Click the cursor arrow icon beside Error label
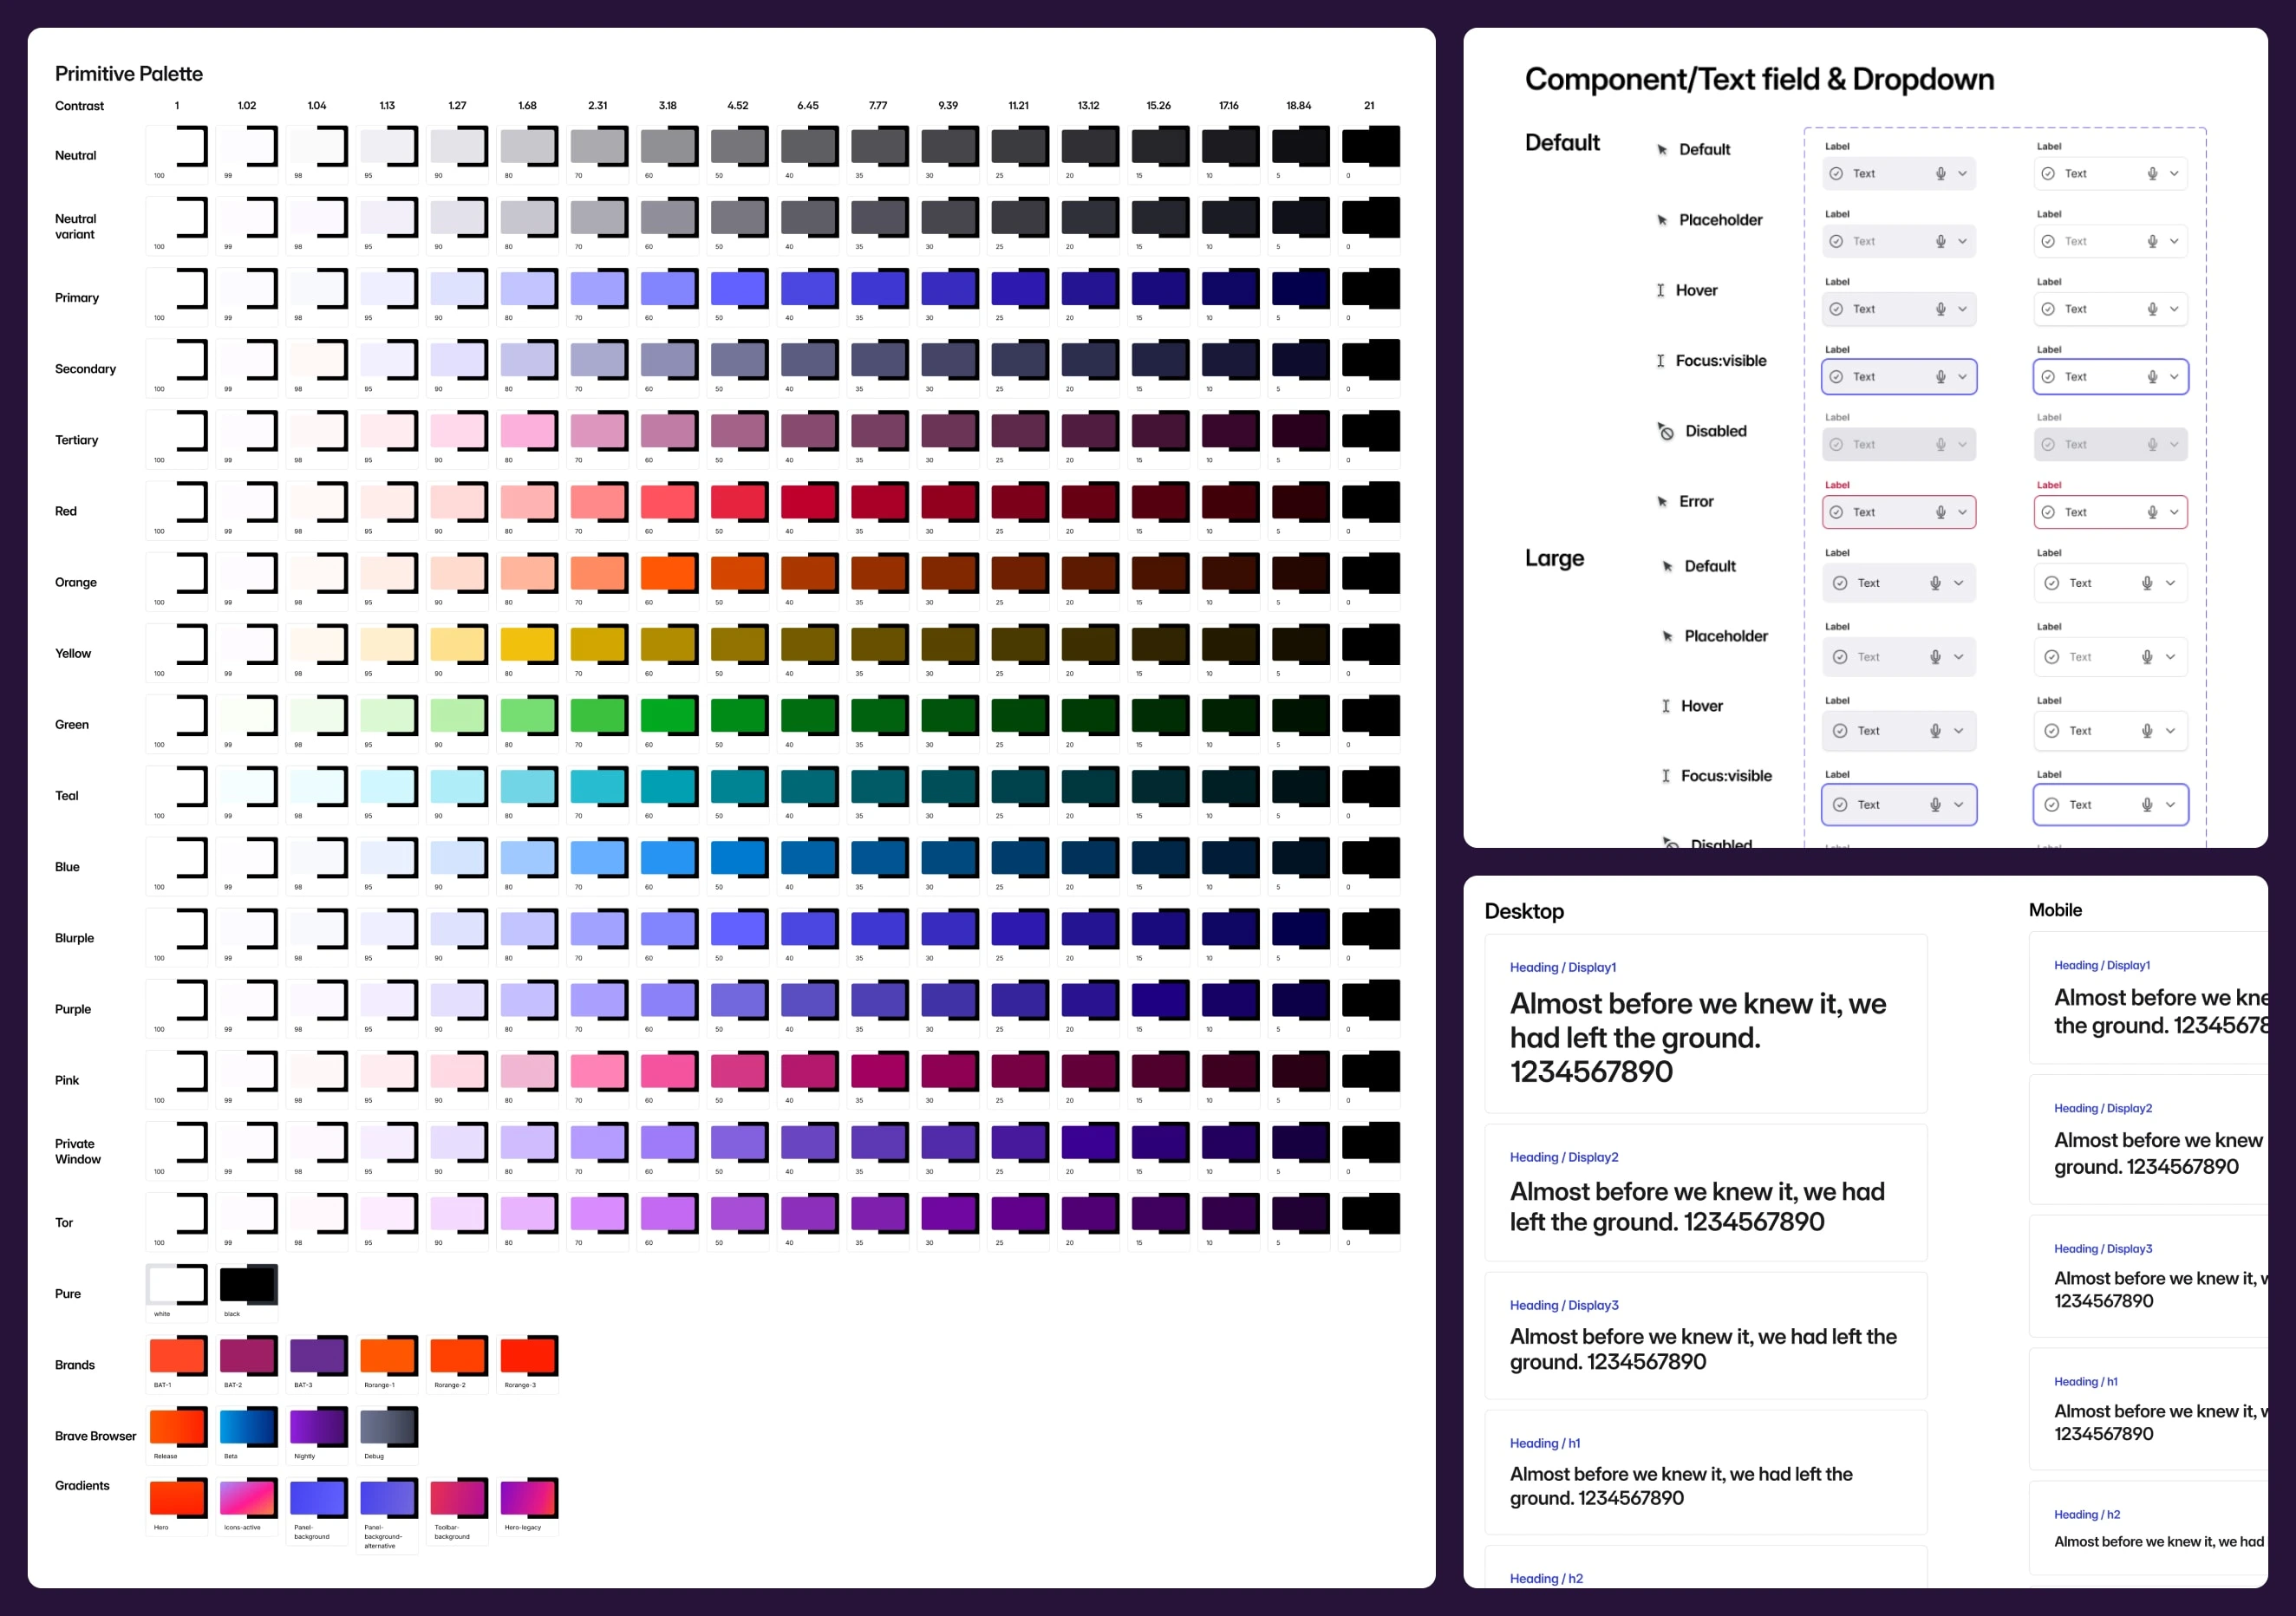The image size is (2296, 1616). coord(1662,502)
